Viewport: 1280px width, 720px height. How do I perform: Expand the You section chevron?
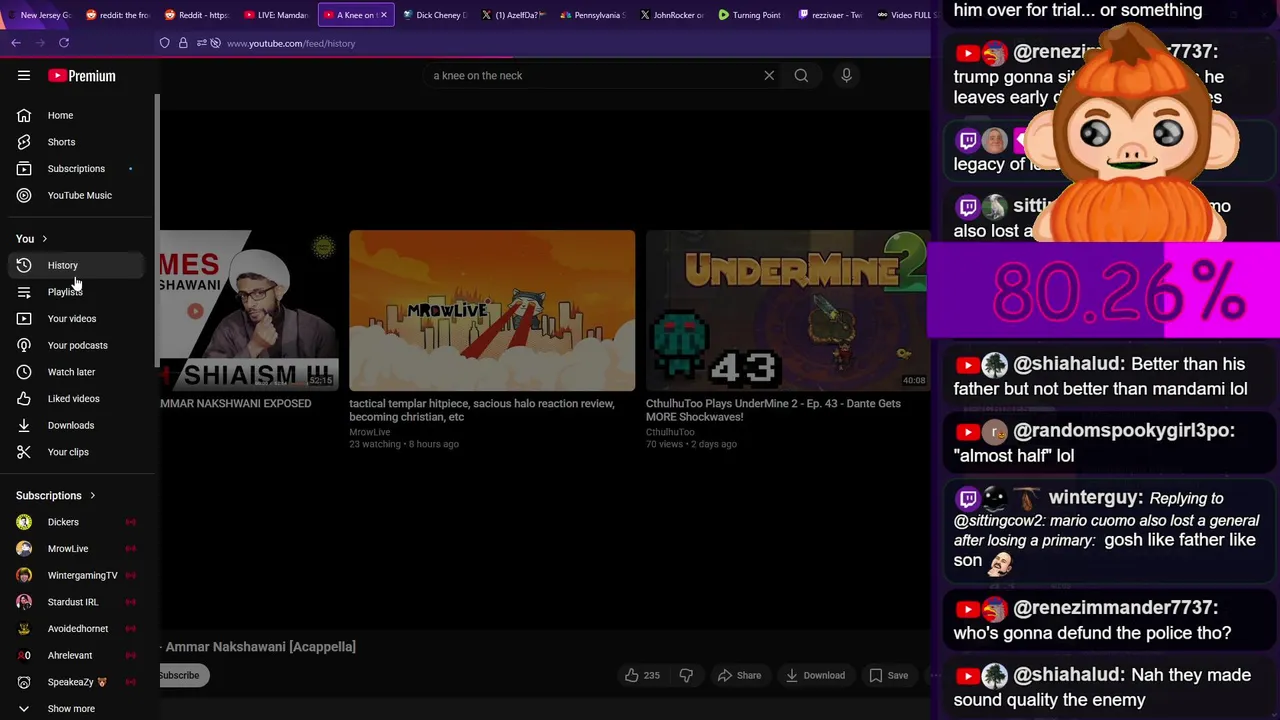44,239
